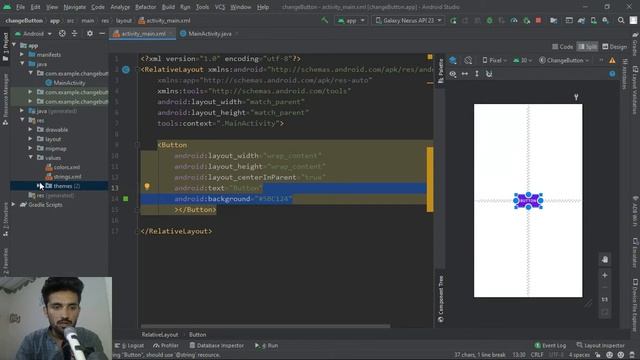Click the vertical expand arrow icon

click(477, 74)
